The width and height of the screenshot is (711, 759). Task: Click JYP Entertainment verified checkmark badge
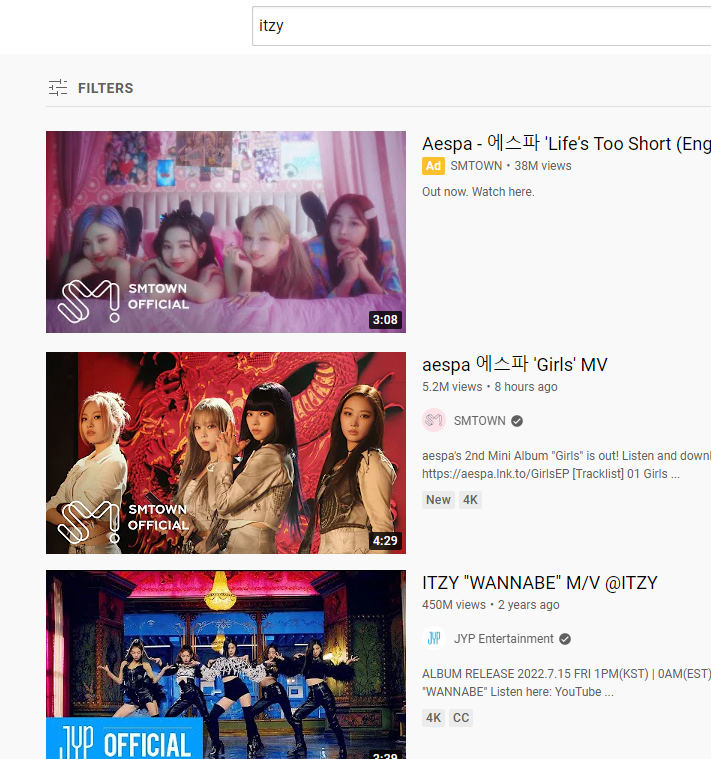pos(565,639)
